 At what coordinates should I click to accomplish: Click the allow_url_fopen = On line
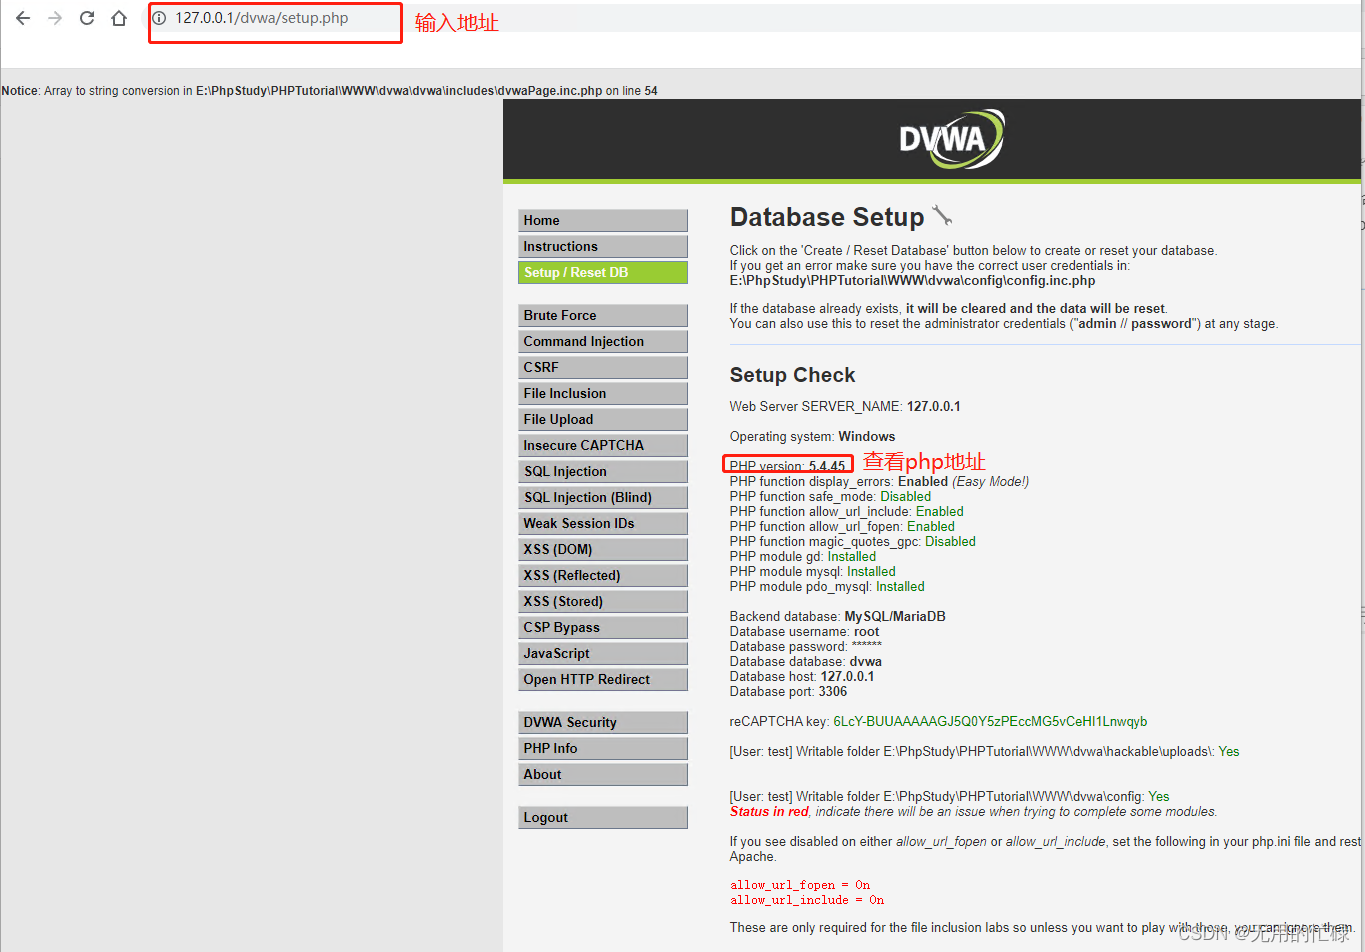pyautogui.click(x=800, y=885)
